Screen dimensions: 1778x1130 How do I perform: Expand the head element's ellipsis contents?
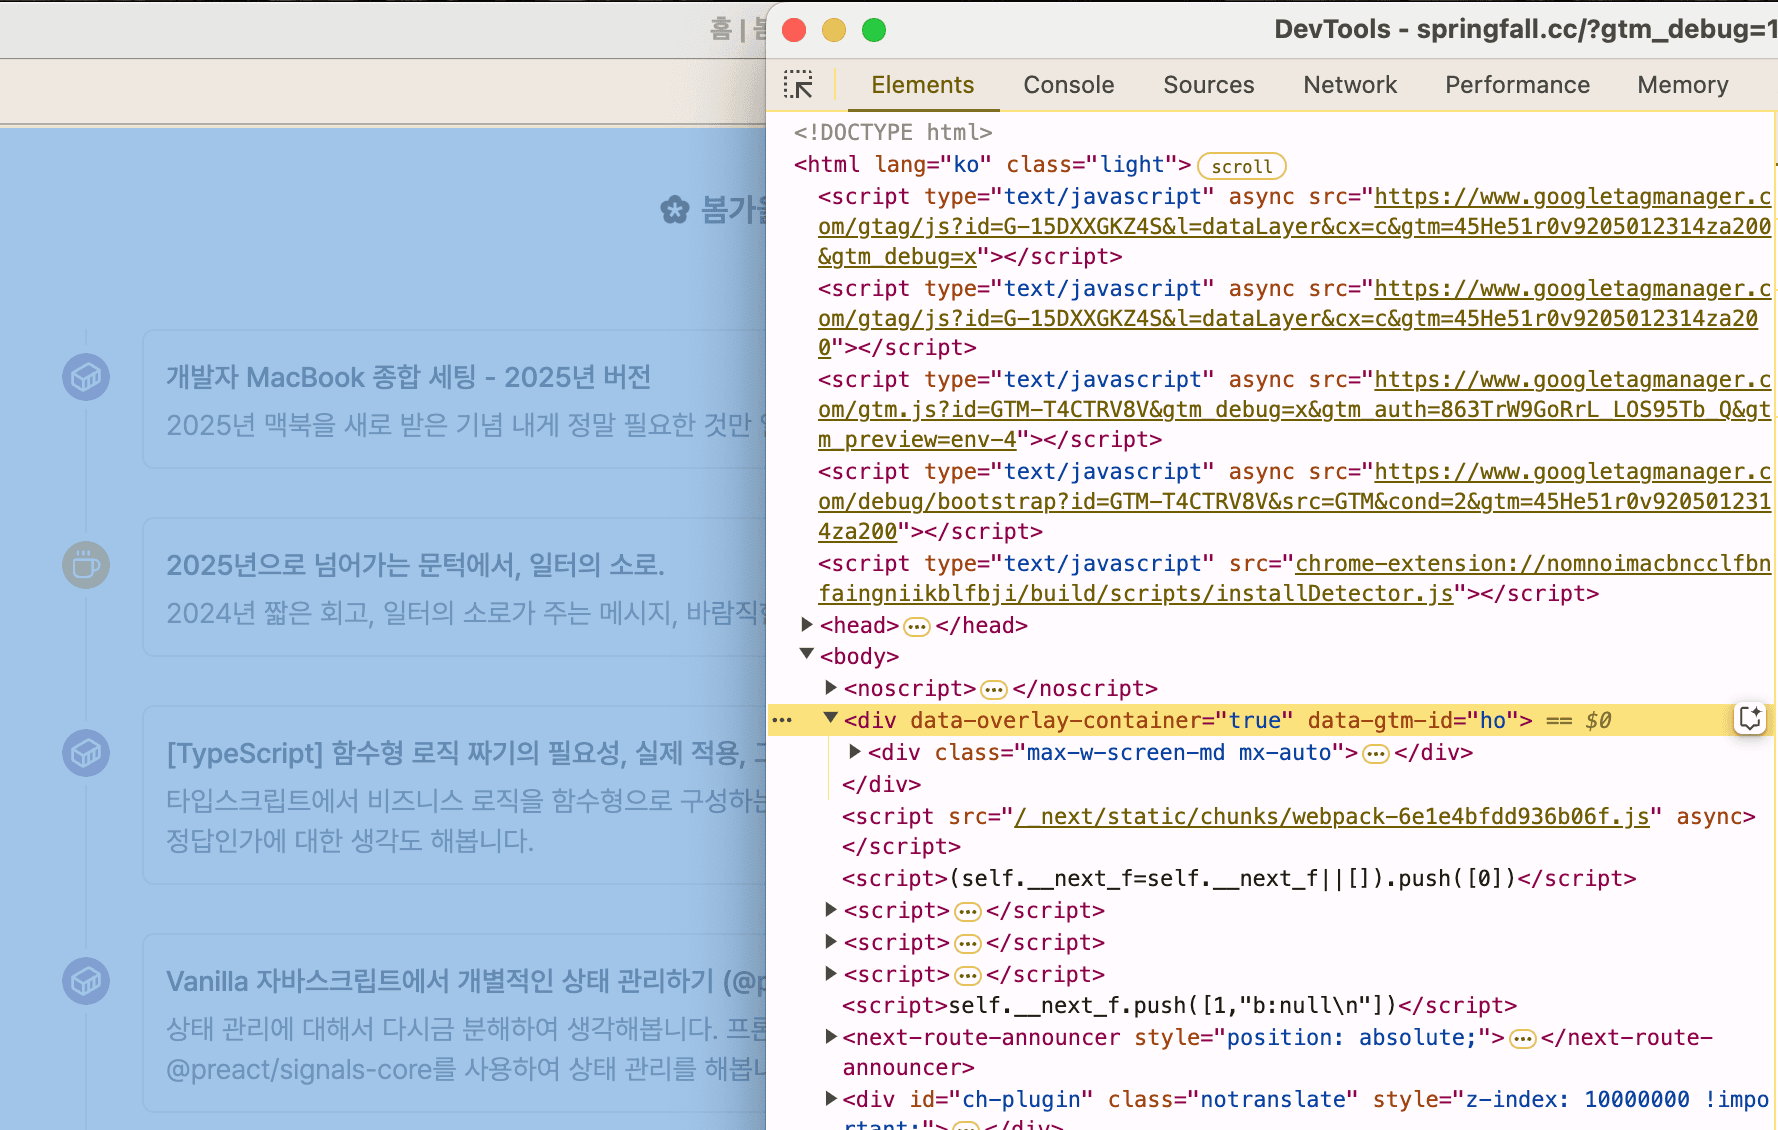click(x=916, y=626)
